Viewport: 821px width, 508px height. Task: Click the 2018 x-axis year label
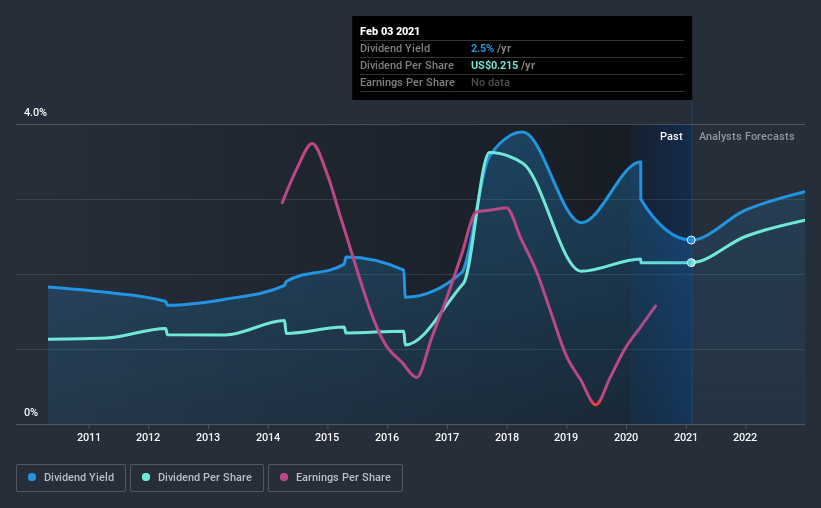point(507,437)
